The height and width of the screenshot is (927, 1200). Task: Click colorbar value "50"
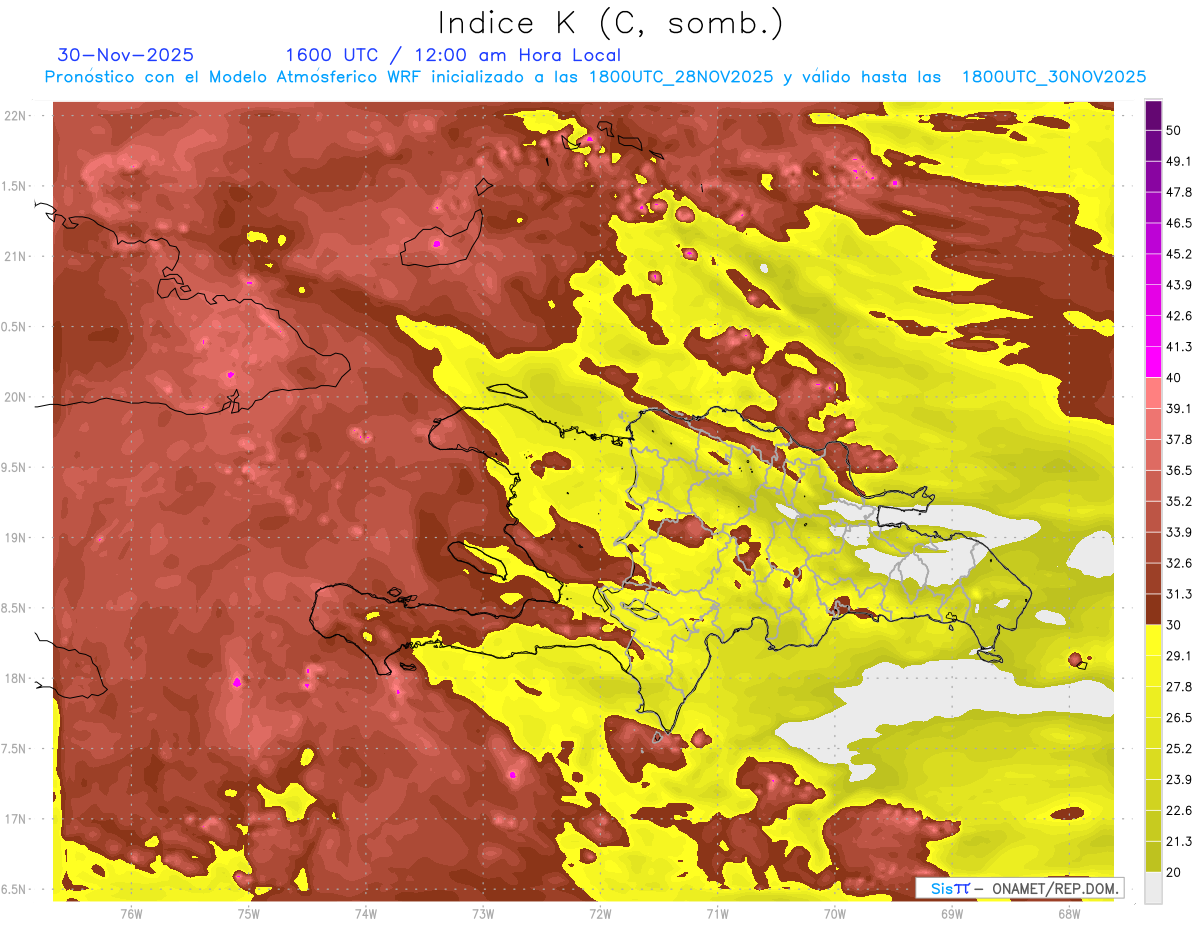[1173, 130]
